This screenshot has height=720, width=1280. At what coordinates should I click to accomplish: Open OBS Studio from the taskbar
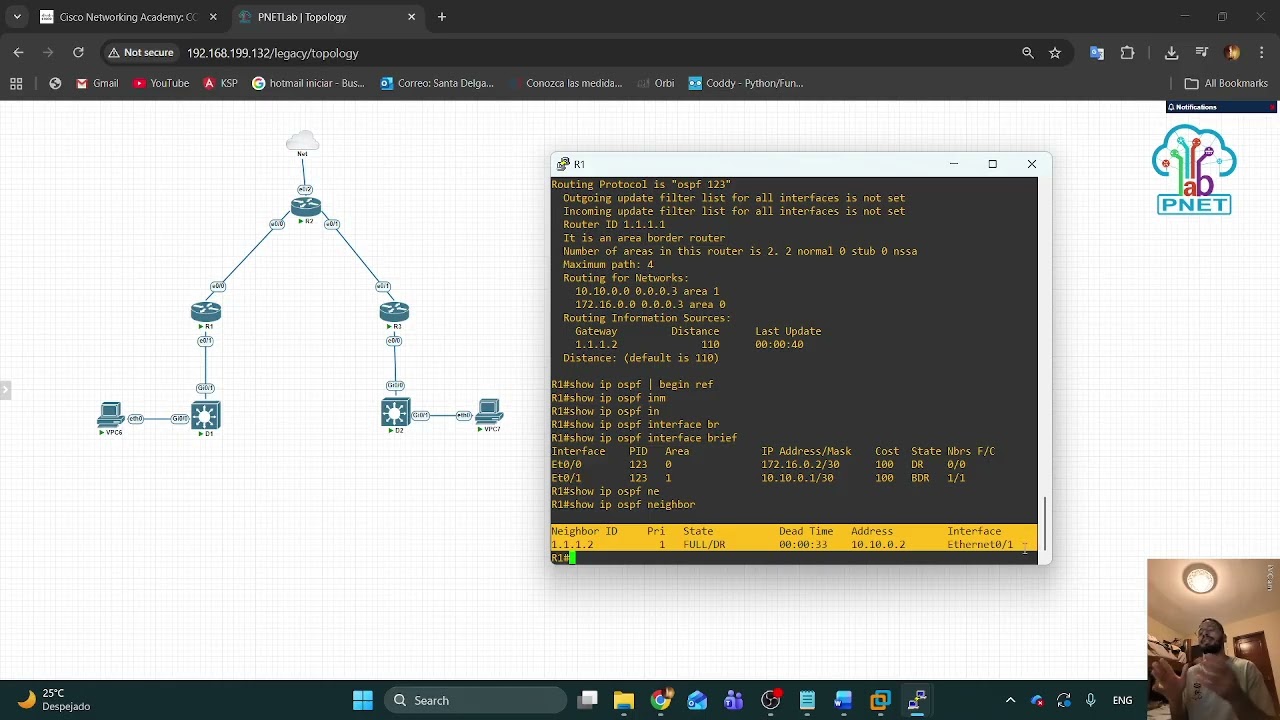(x=771, y=700)
